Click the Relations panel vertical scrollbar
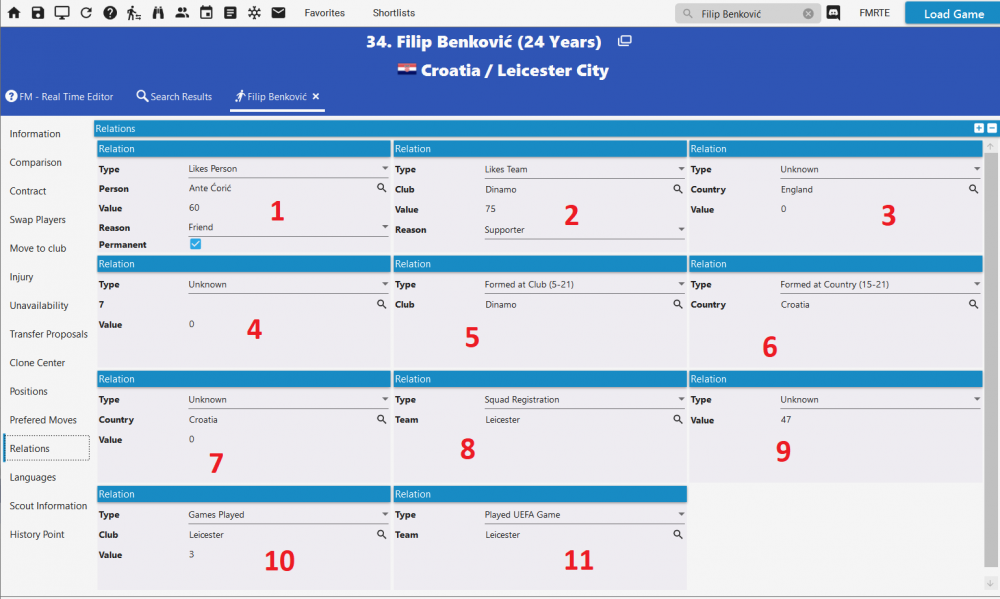 [x=990, y=360]
